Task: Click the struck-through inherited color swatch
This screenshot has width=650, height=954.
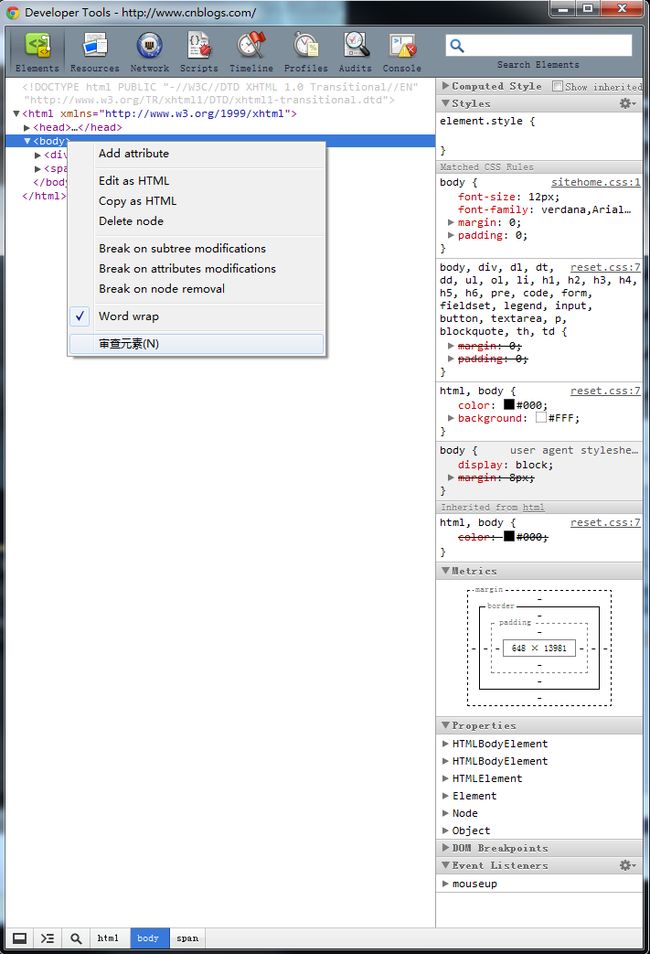Action: pos(509,536)
